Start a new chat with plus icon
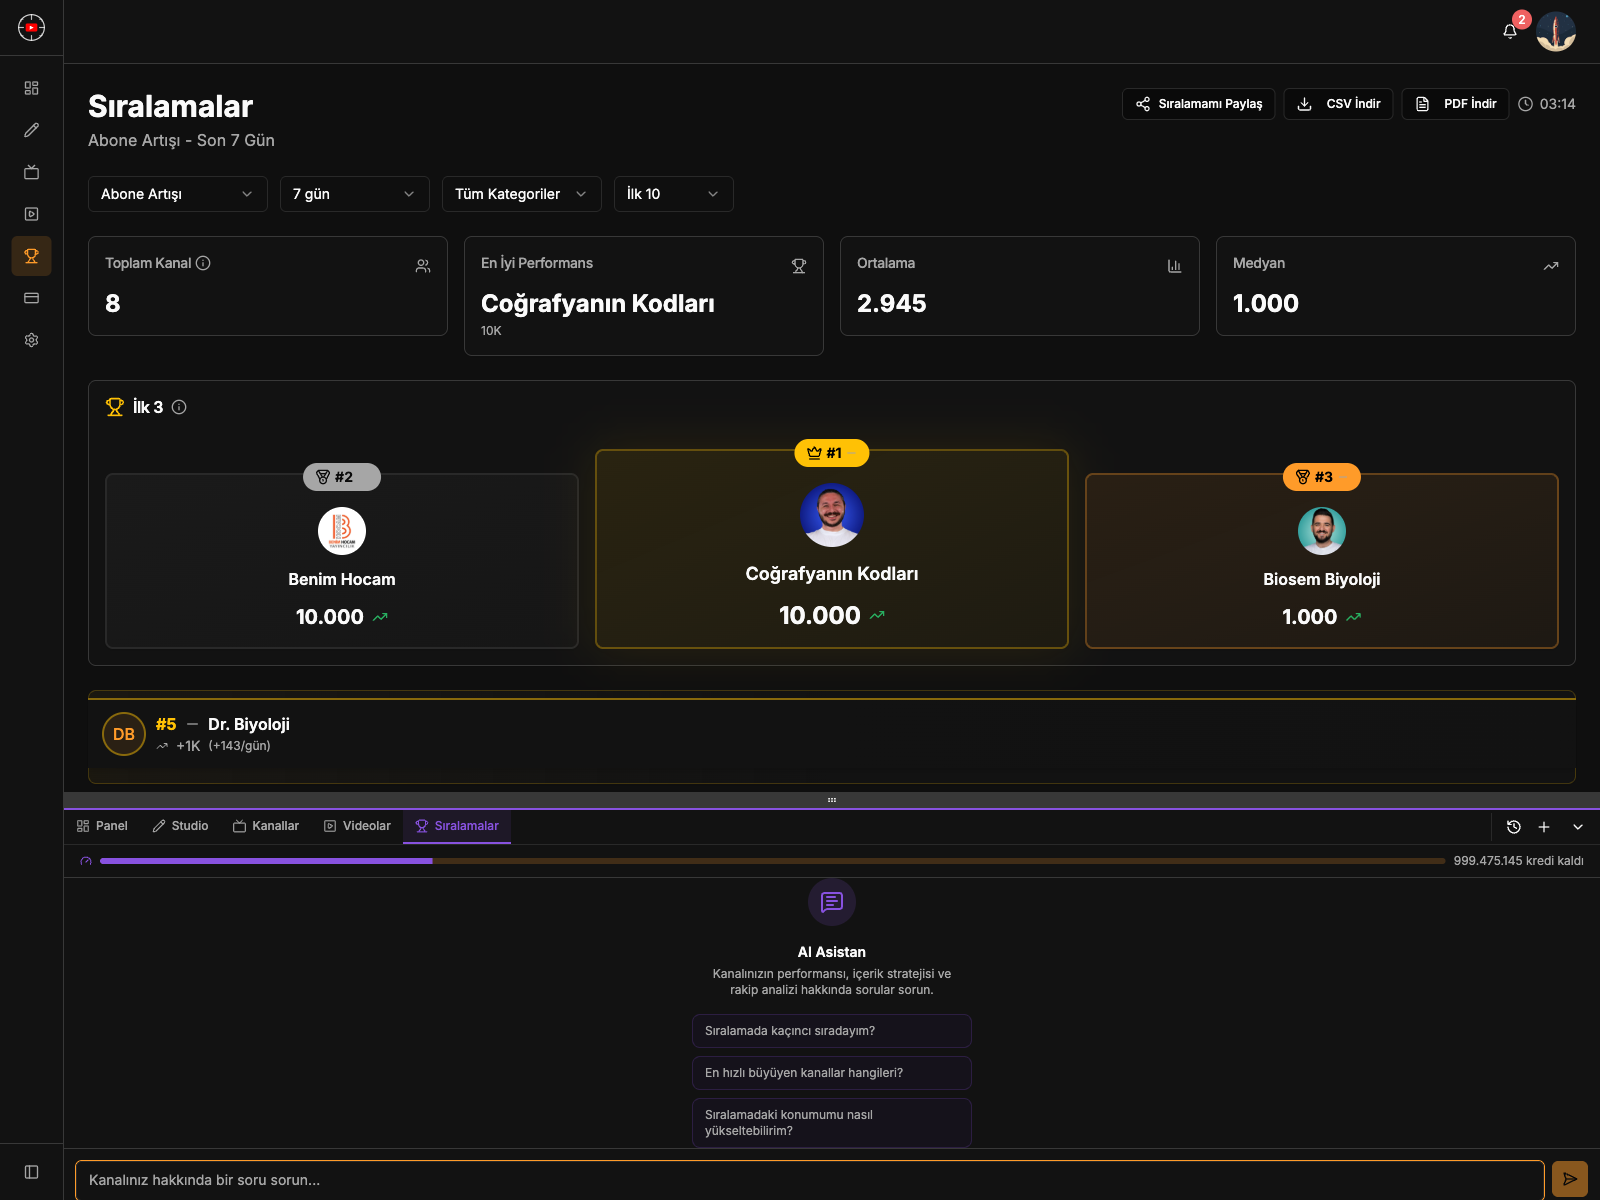 [x=1544, y=827]
